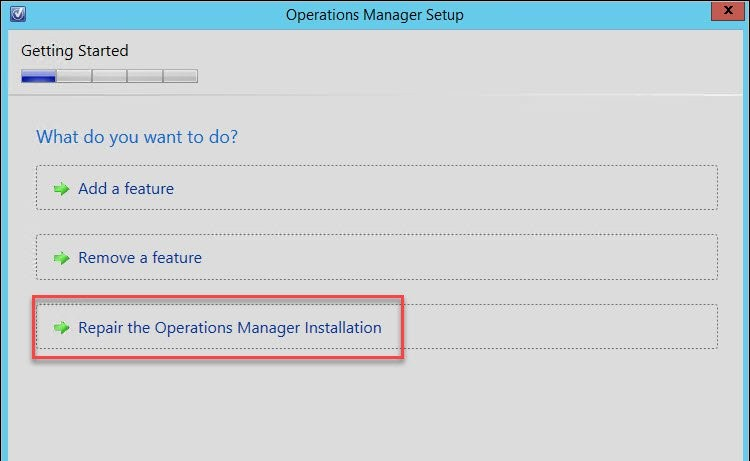The height and width of the screenshot is (461, 750).
Task: Click the filled blue progress step segment
Action: [x=38, y=76]
